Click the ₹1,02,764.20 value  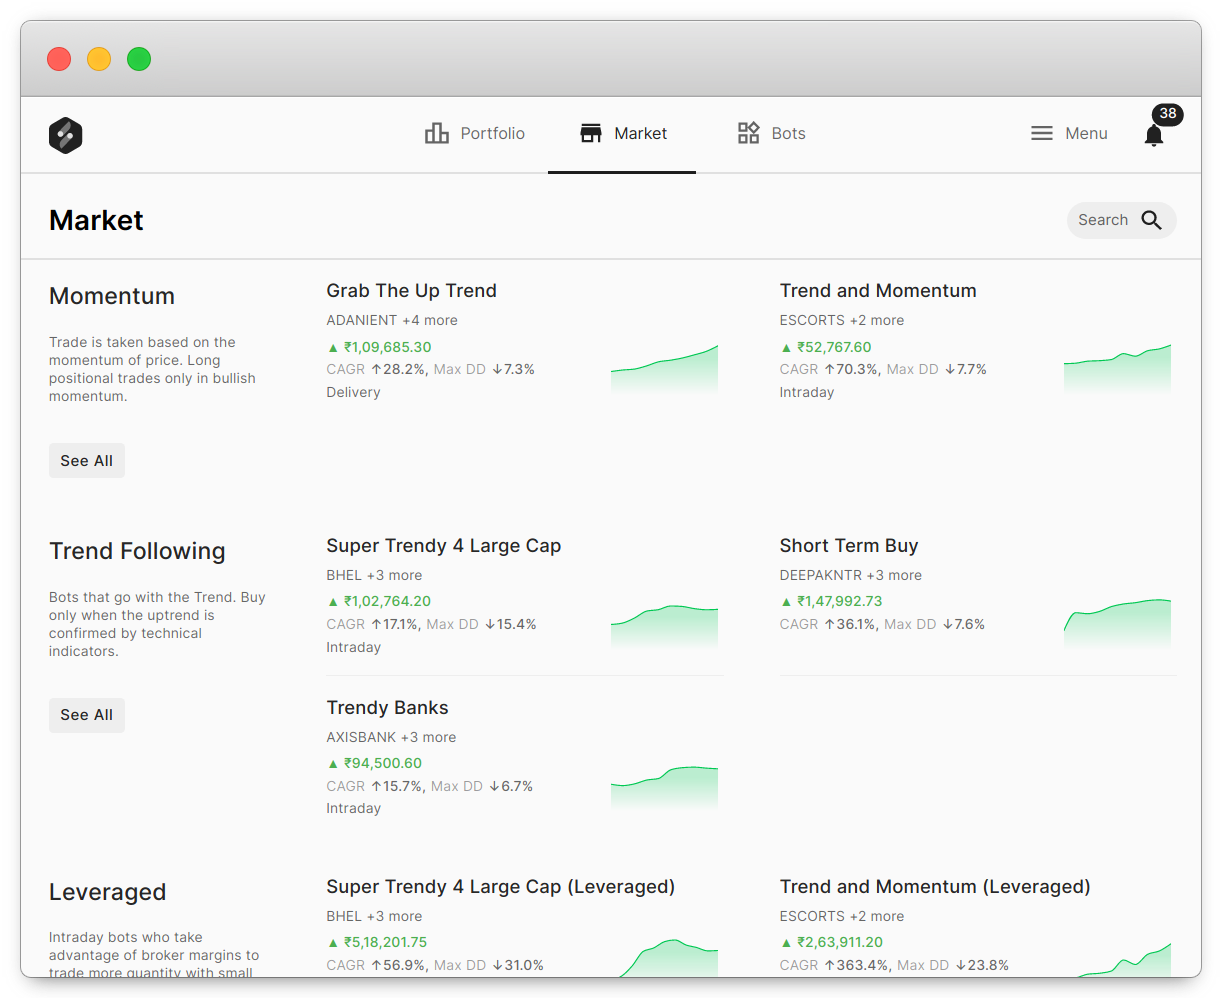click(387, 601)
